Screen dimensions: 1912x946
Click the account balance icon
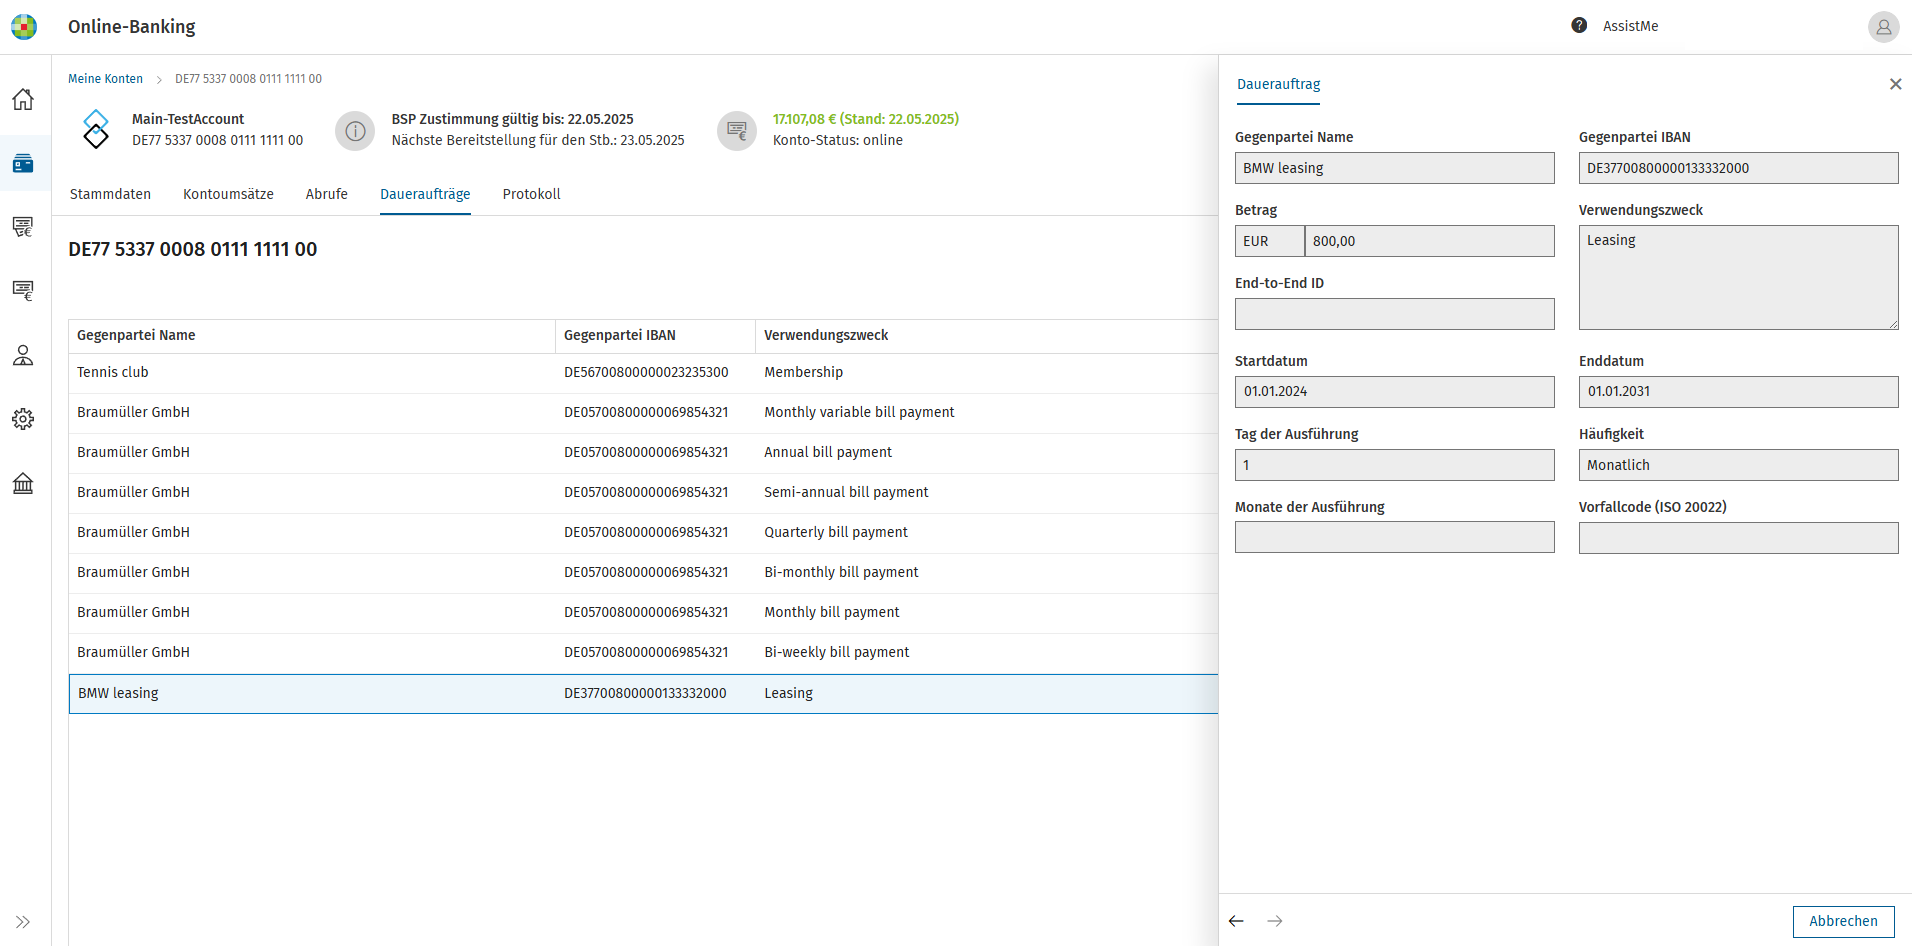[737, 131]
